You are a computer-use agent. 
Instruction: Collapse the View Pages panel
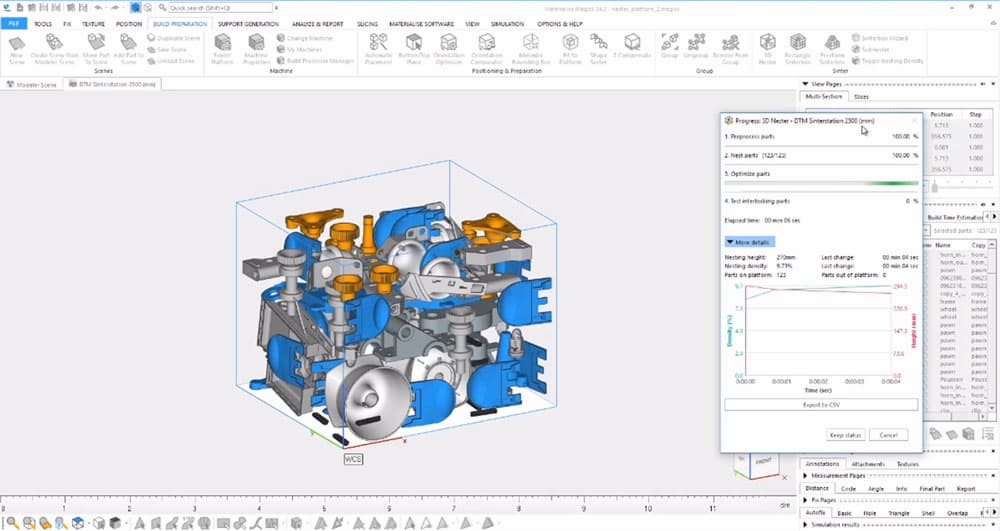tap(807, 85)
